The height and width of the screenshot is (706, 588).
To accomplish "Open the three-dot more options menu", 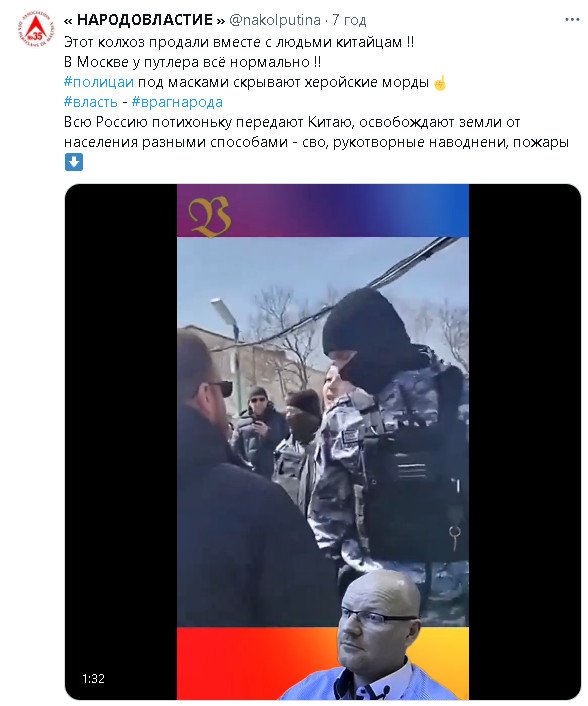I will click(x=572, y=20).
